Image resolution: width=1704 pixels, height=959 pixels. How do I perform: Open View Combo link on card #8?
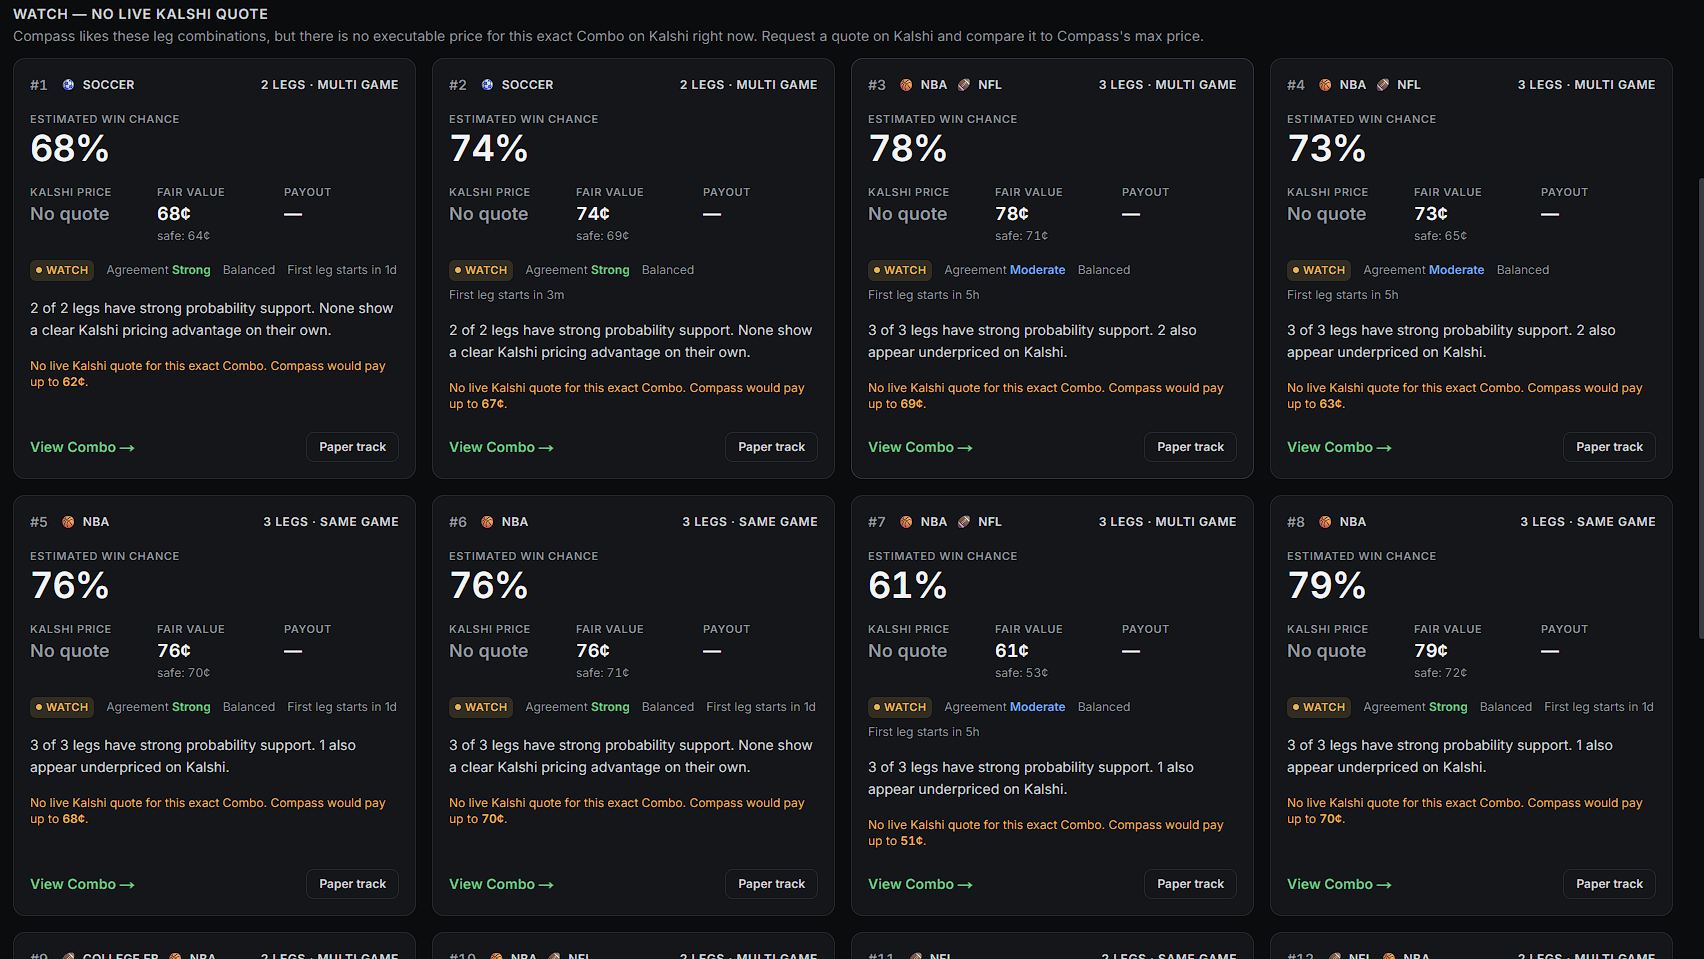point(1339,884)
